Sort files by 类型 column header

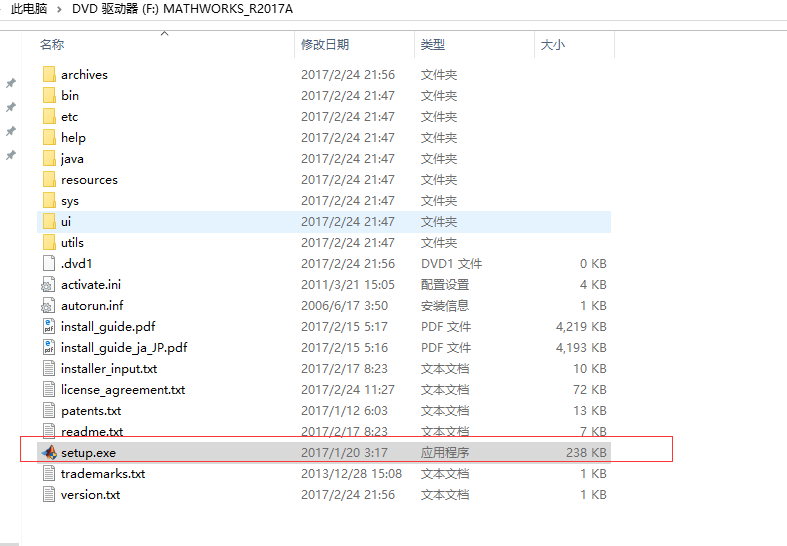433,45
